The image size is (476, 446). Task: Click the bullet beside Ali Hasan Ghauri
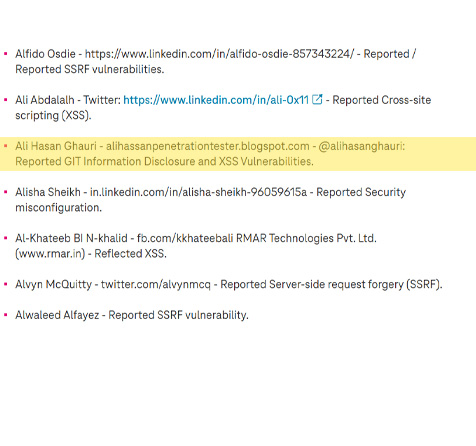tap(5, 146)
